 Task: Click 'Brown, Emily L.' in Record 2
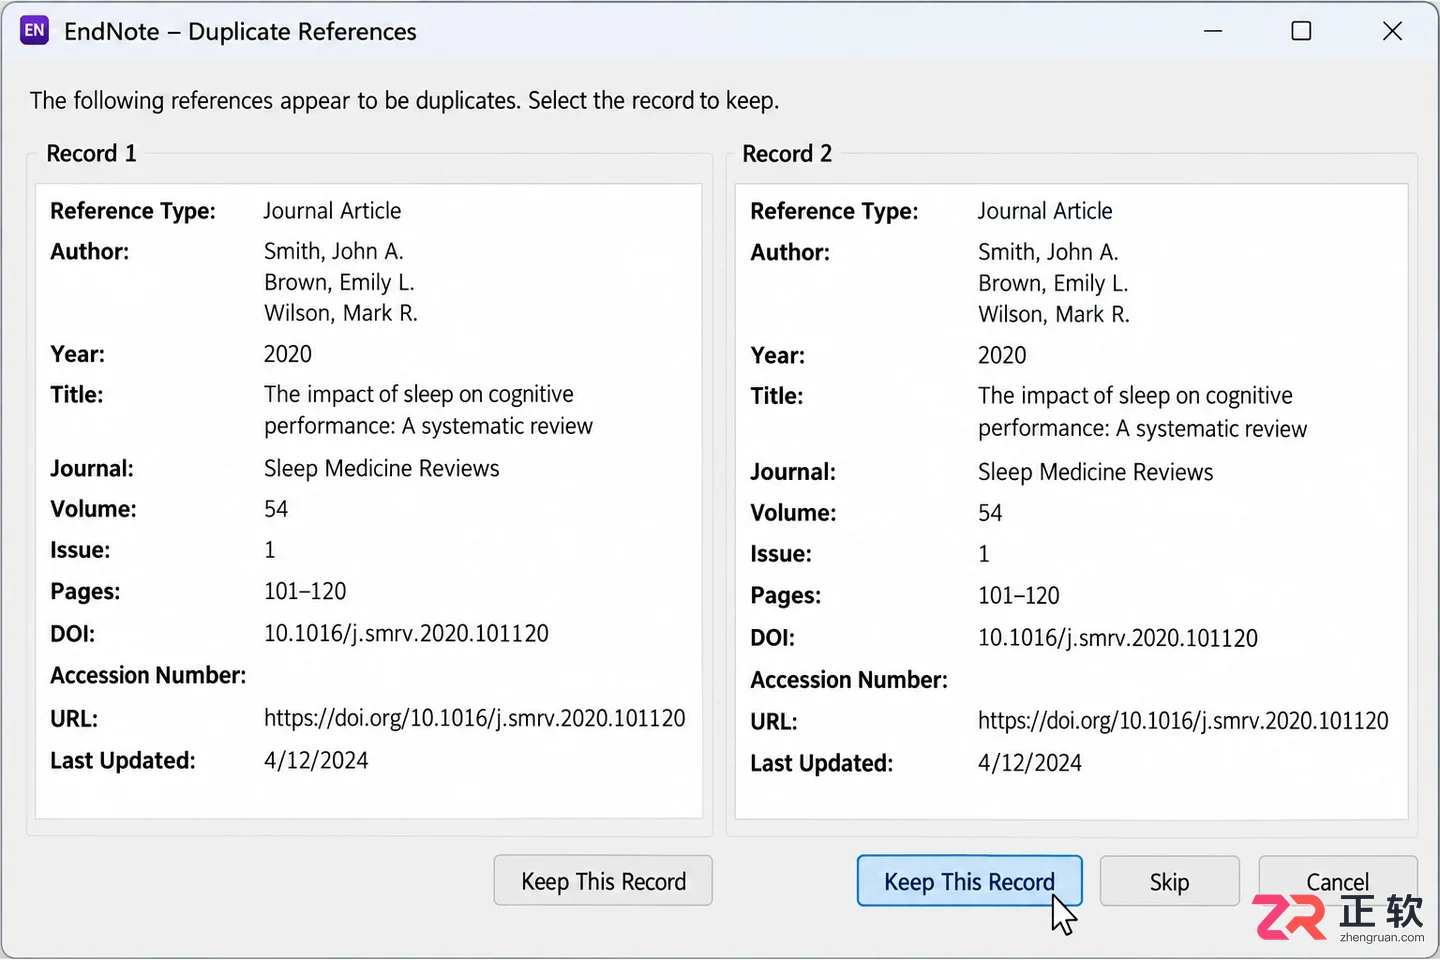tap(1053, 283)
